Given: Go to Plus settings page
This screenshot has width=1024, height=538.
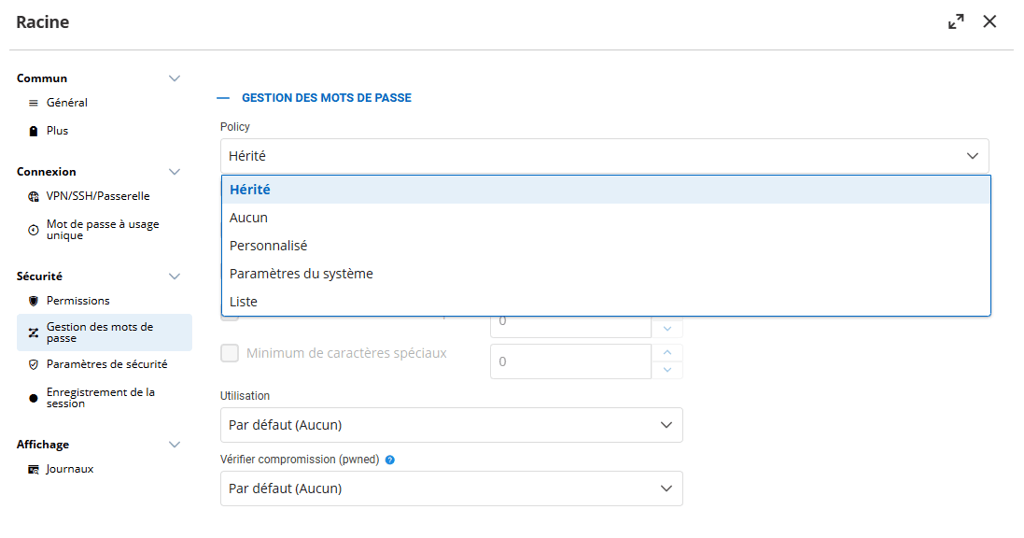Looking at the screenshot, I should (57, 131).
